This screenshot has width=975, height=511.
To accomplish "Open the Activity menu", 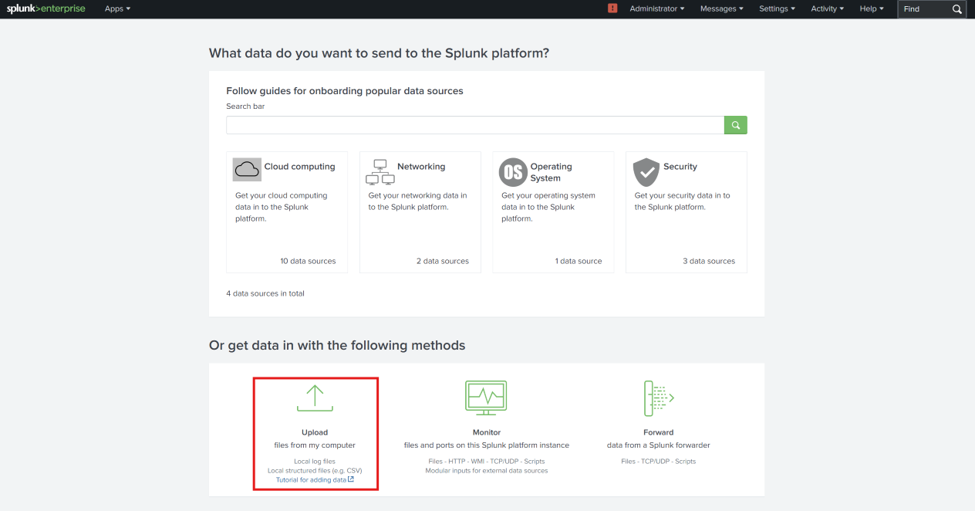I will click(x=827, y=9).
